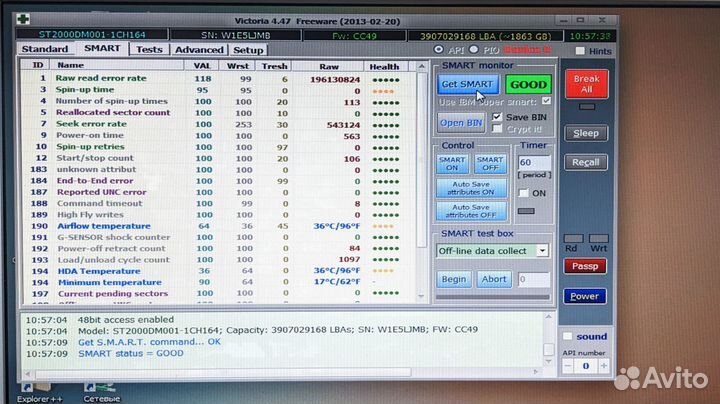Image resolution: width=720 pixels, height=404 pixels.
Task: Expand the Off-line data collect dropdown
Action: point(542,251)
